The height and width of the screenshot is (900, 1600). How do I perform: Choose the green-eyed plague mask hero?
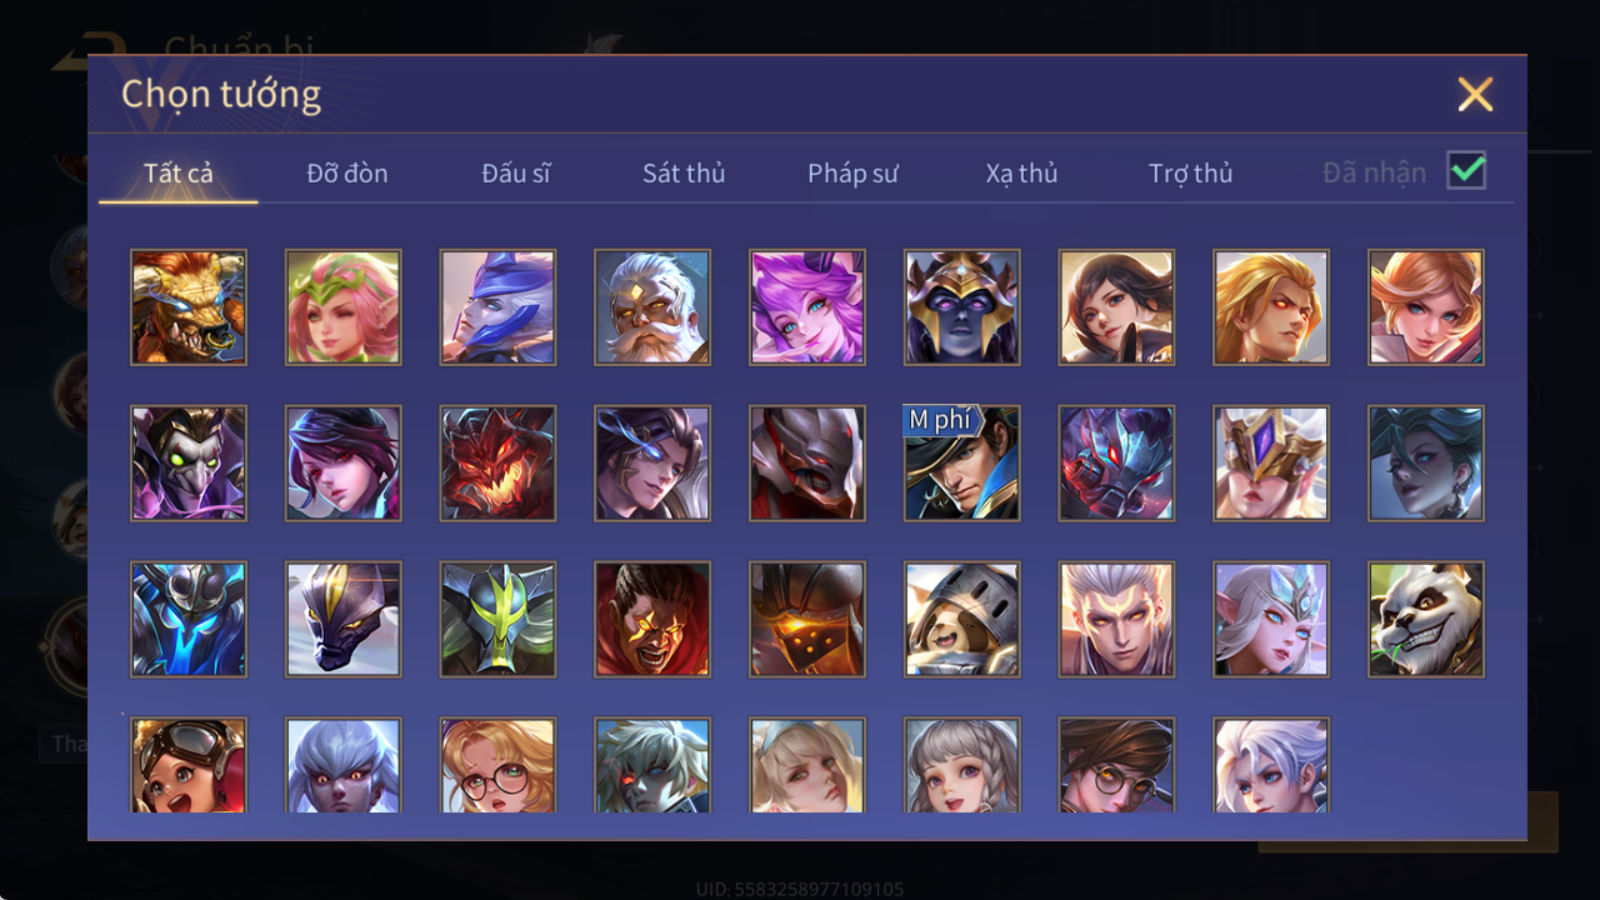pos(188,463)
